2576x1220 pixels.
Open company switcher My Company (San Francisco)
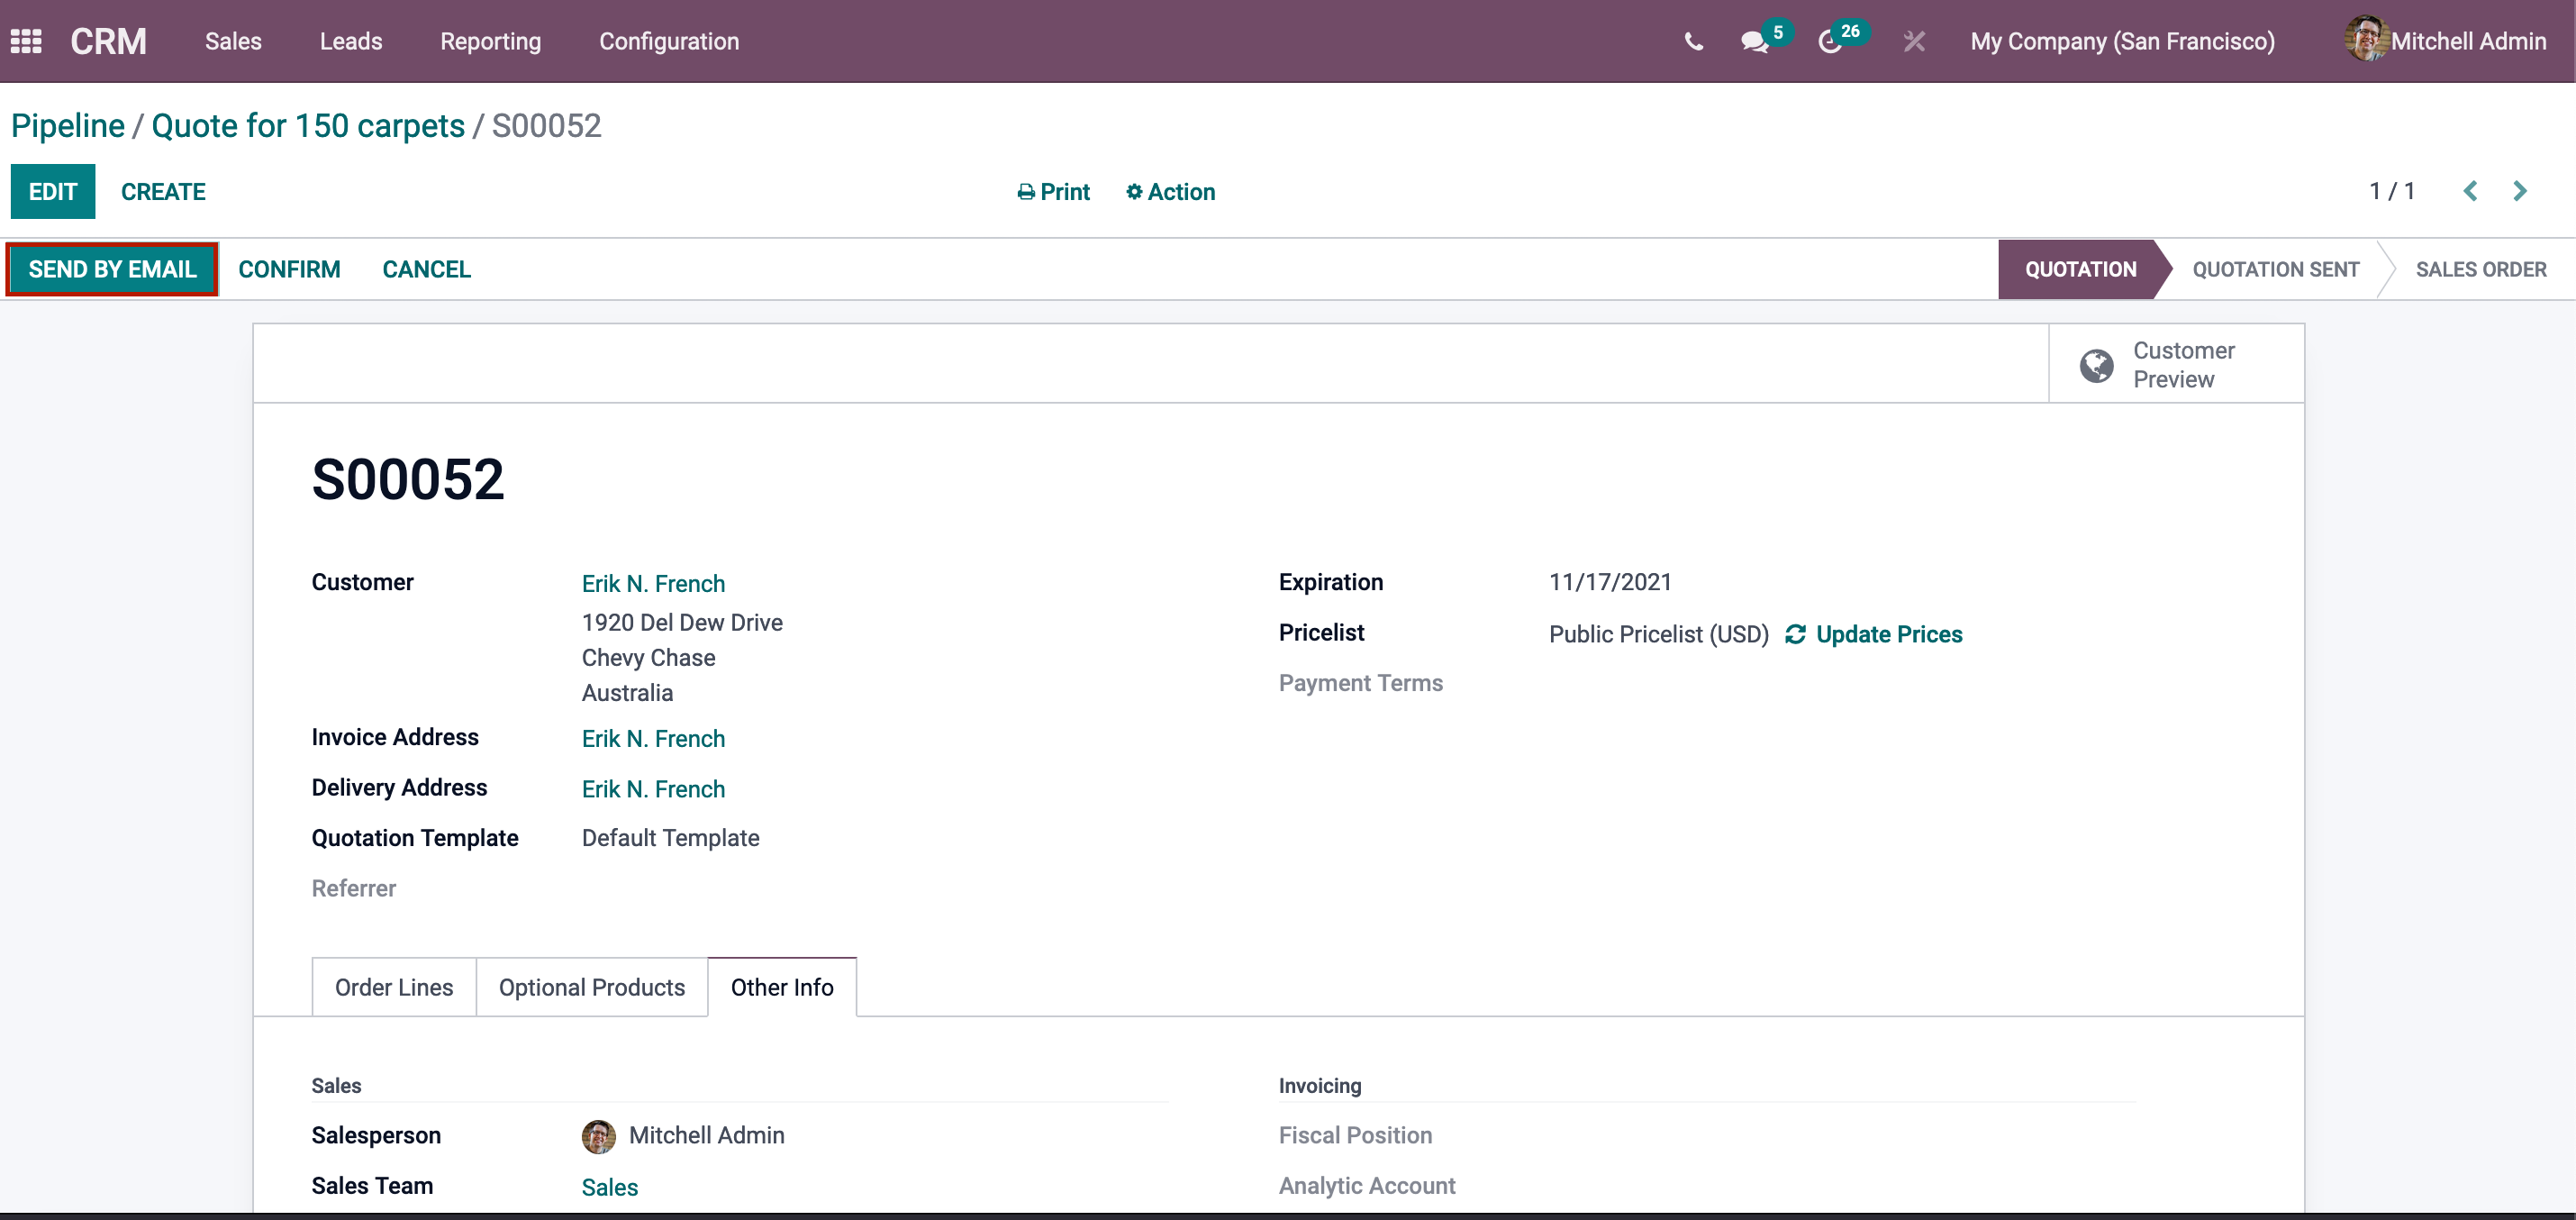(2122, 41)
